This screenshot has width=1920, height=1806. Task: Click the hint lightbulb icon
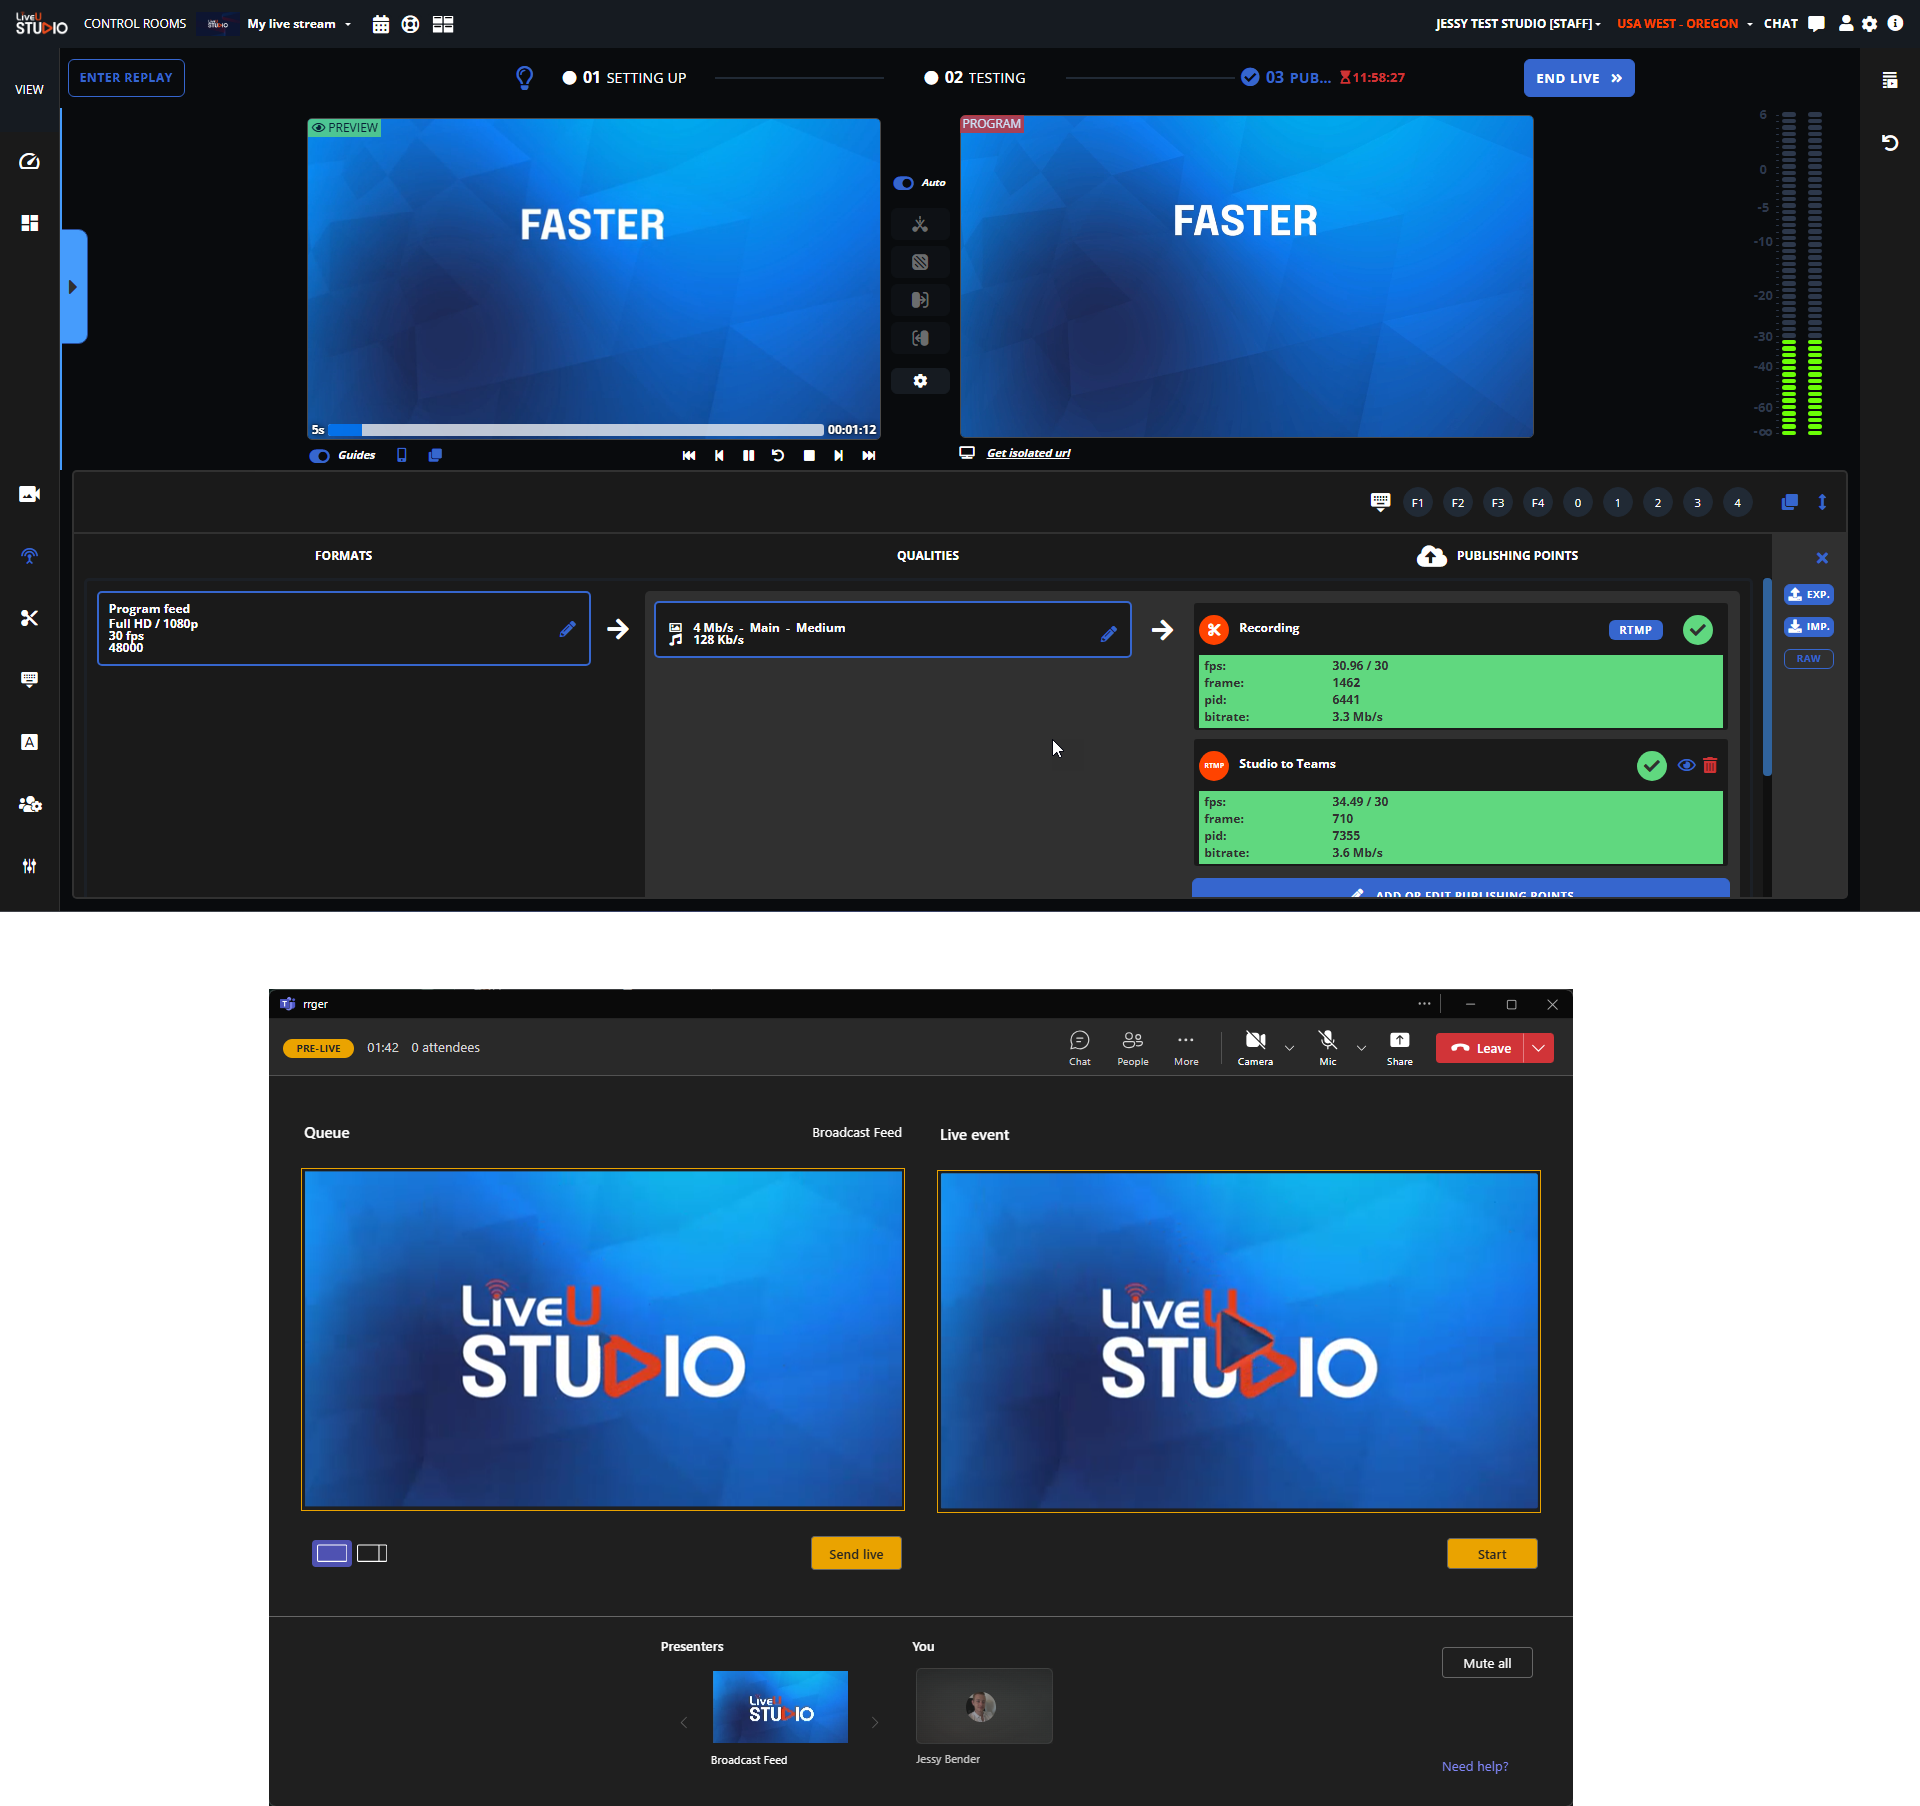(x=524, y=78)
